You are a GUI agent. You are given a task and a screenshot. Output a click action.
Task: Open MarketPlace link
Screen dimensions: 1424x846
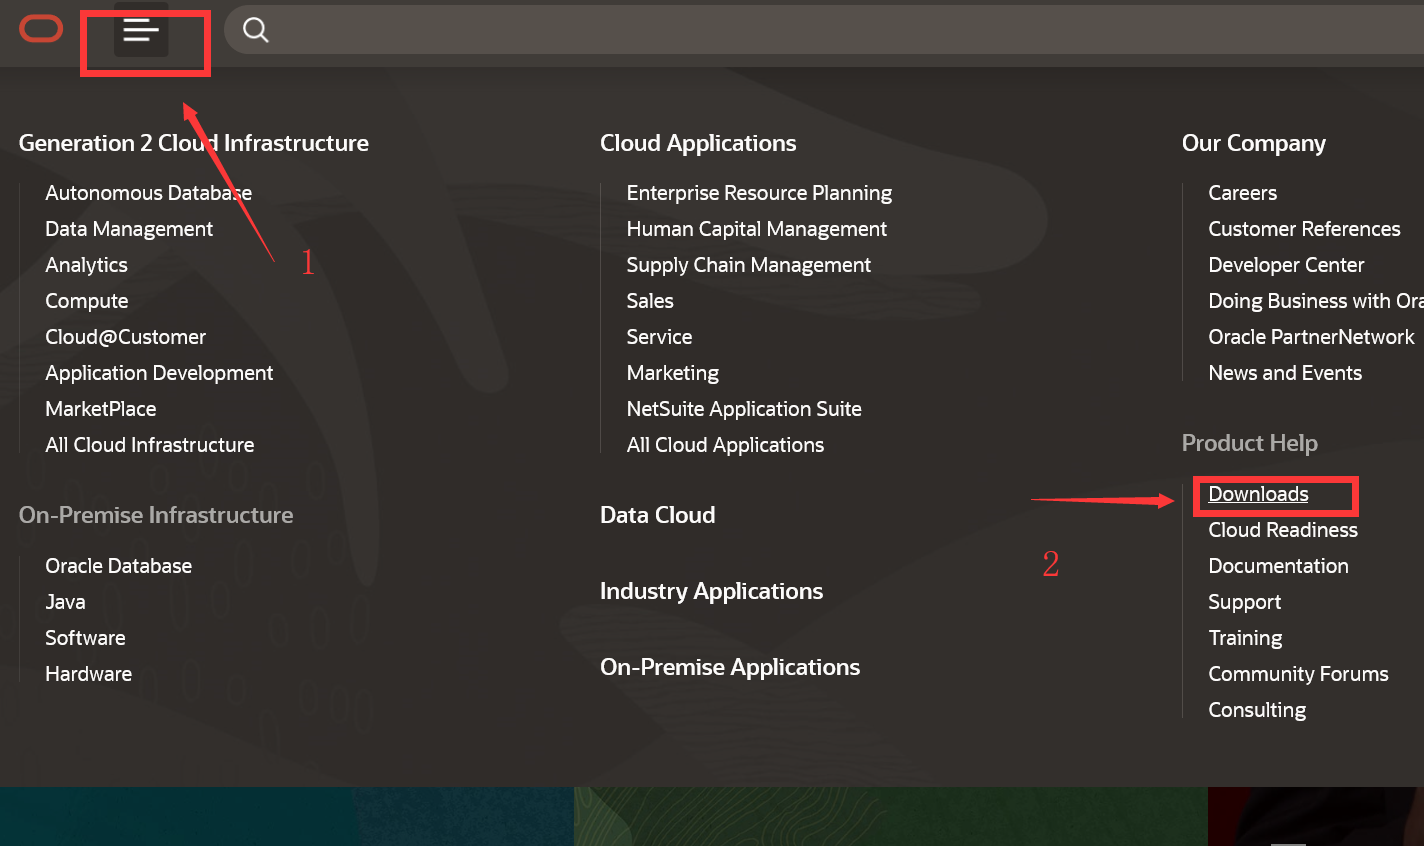coord(100,409)
